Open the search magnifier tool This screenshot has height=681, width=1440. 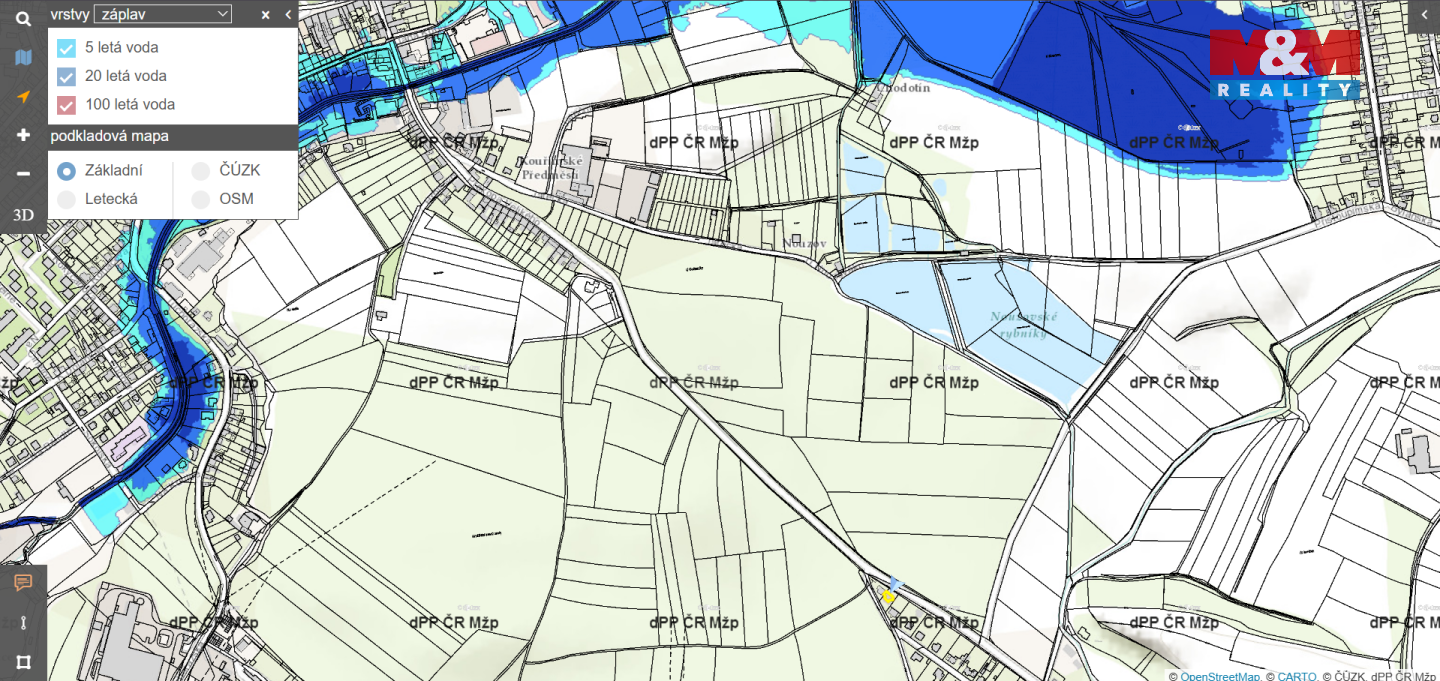click(23, 19)
